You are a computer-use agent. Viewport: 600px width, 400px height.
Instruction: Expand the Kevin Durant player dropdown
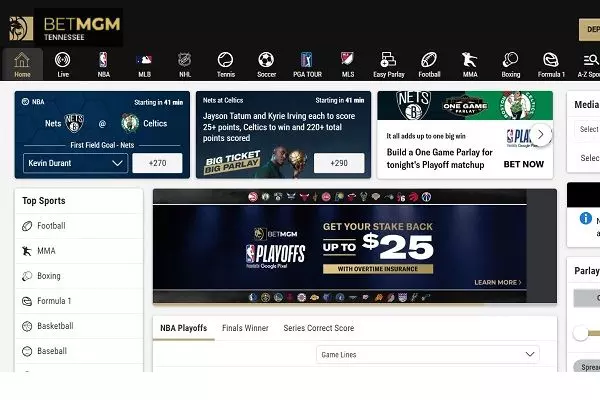75,163
